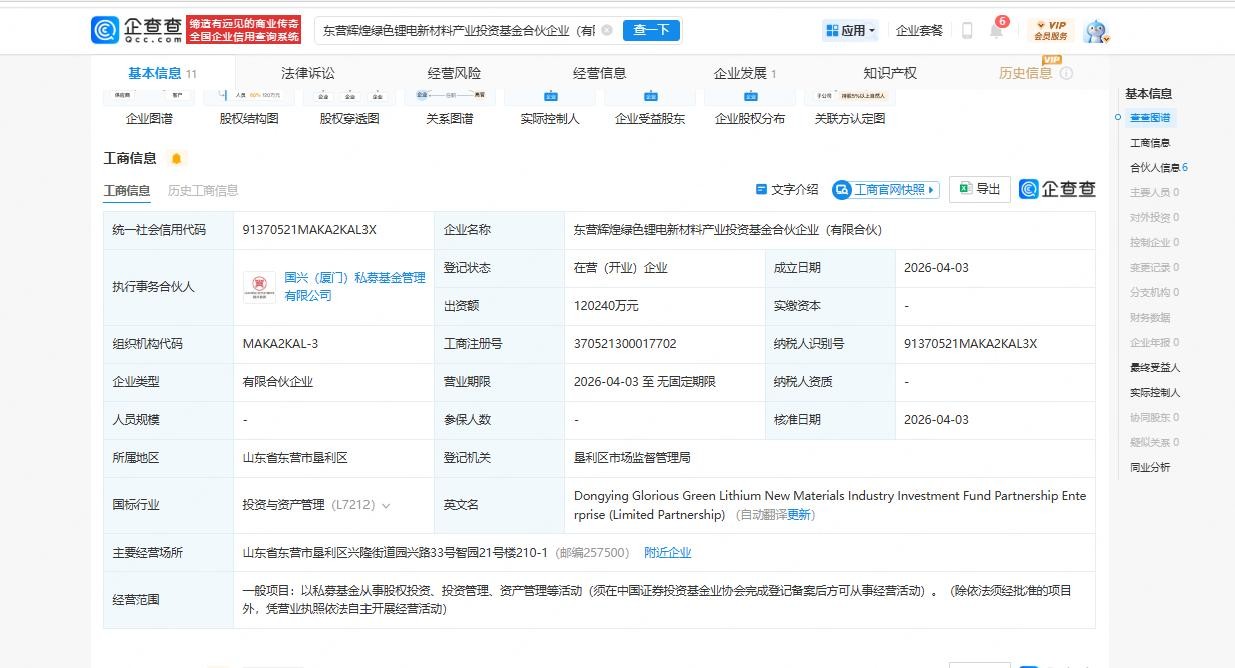Click the Qcc.com logo in the header

click(137, 30)
